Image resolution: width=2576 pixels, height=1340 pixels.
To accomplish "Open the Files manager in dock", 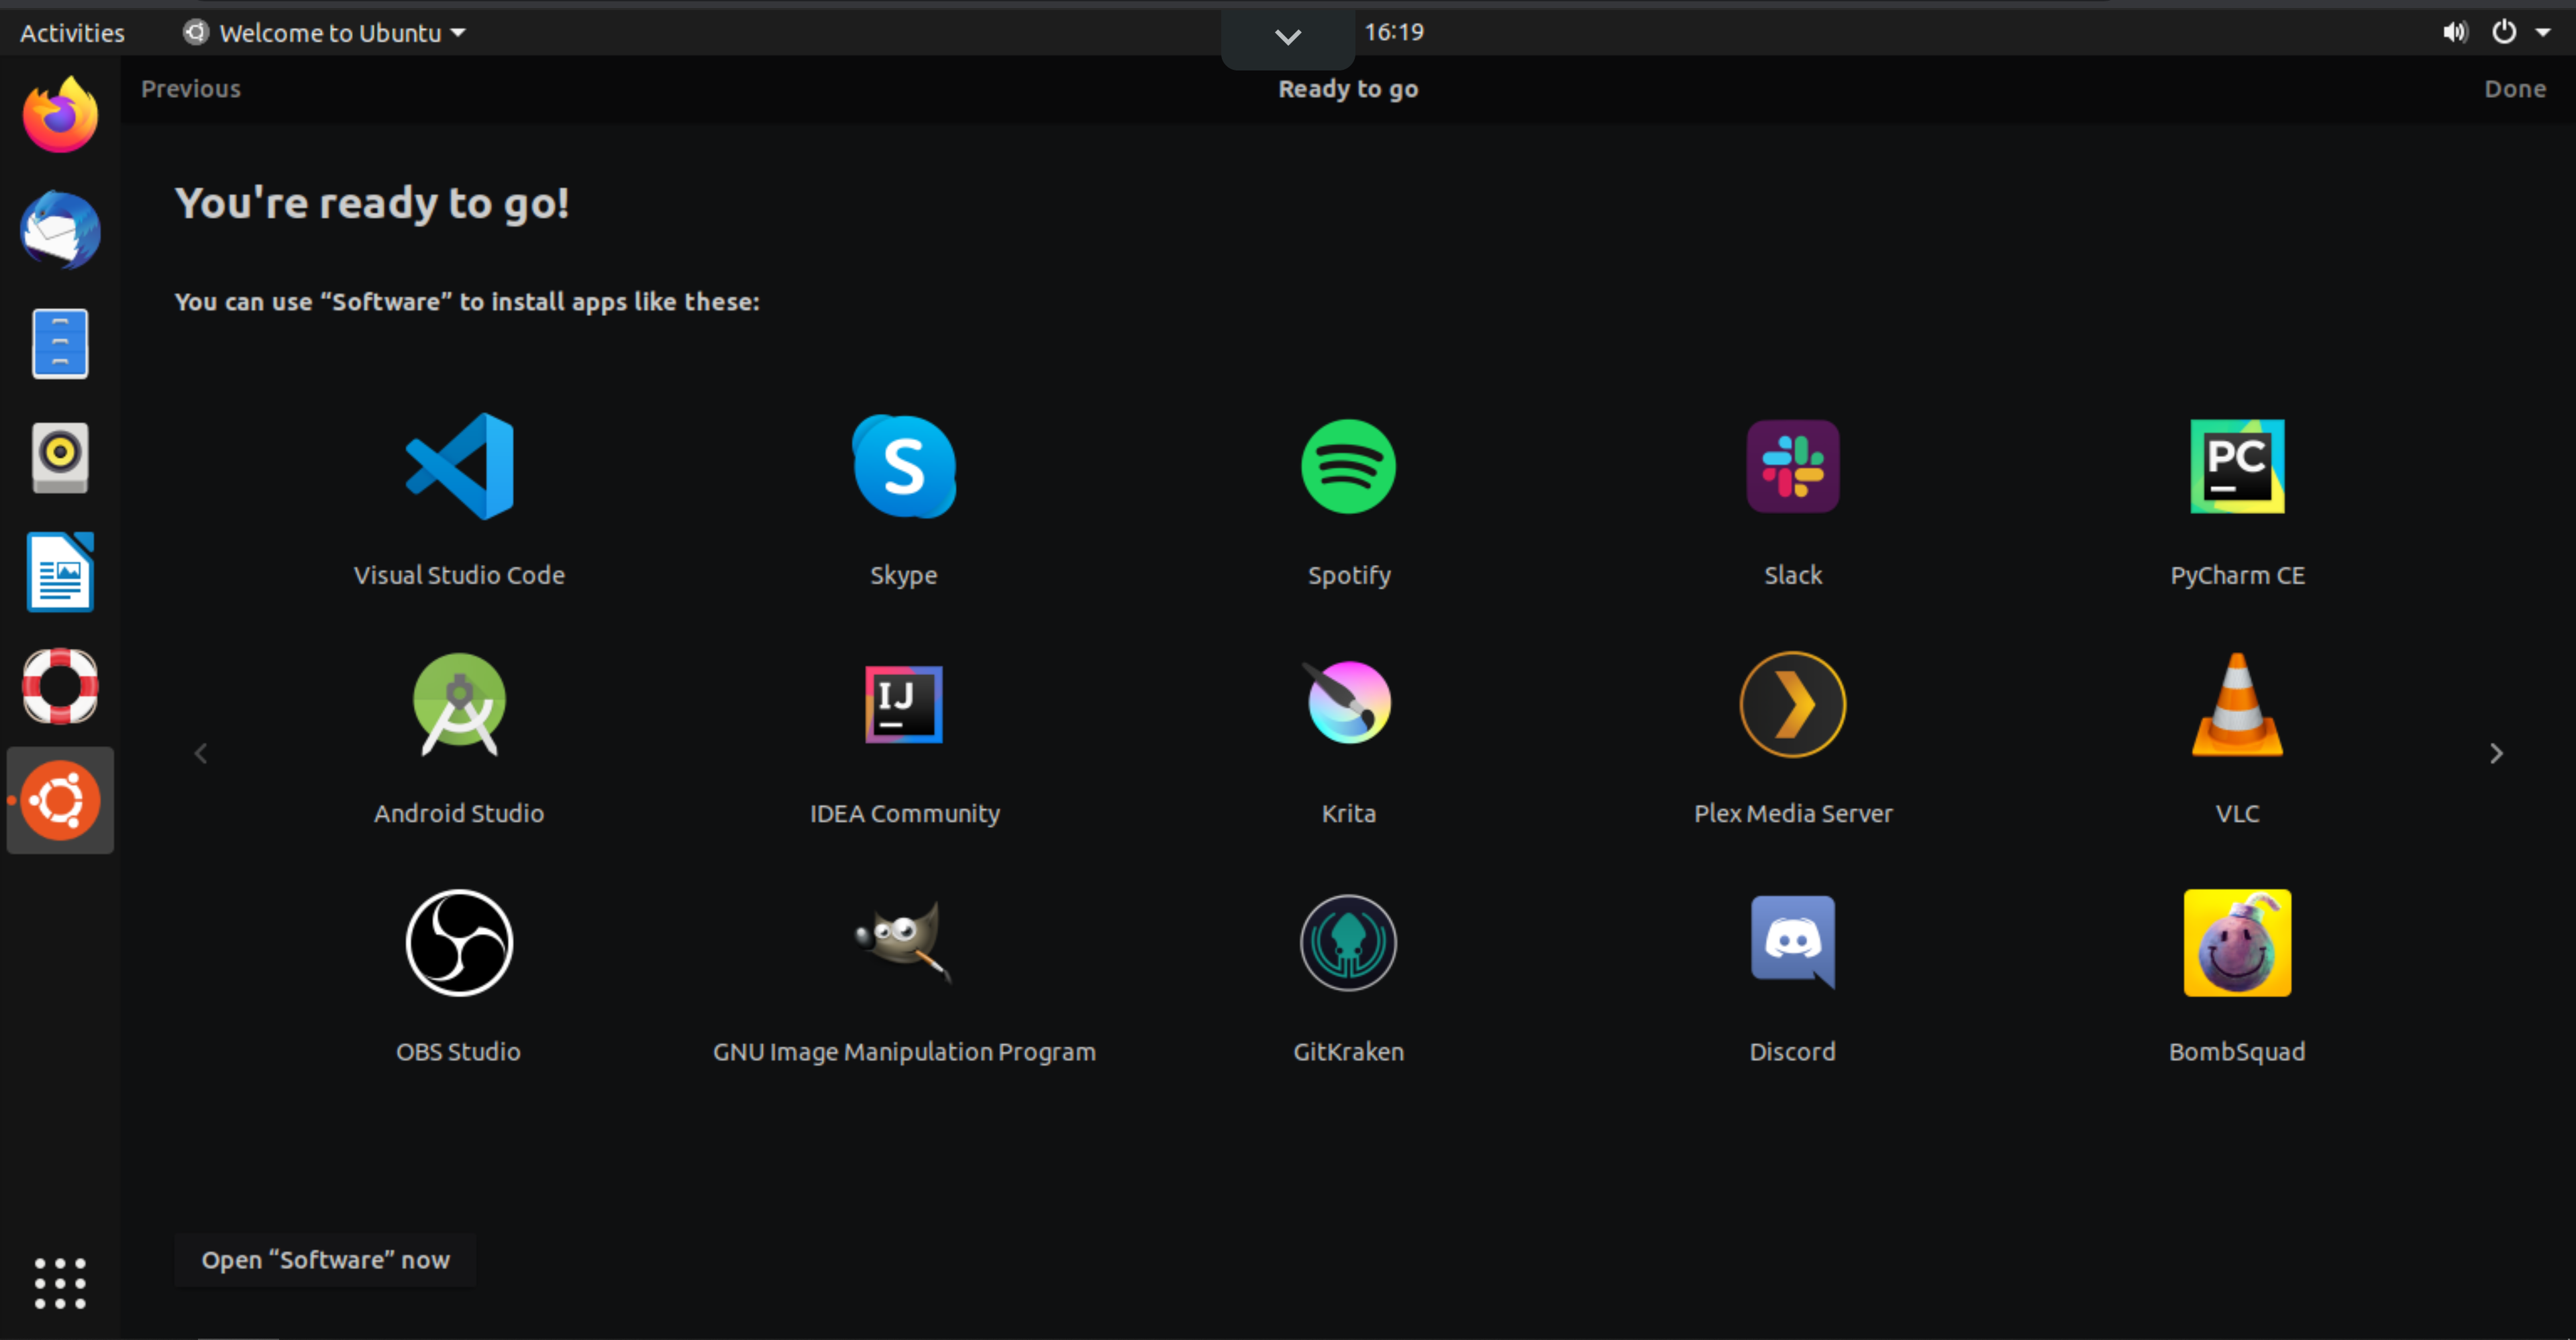I will [60, 344].
